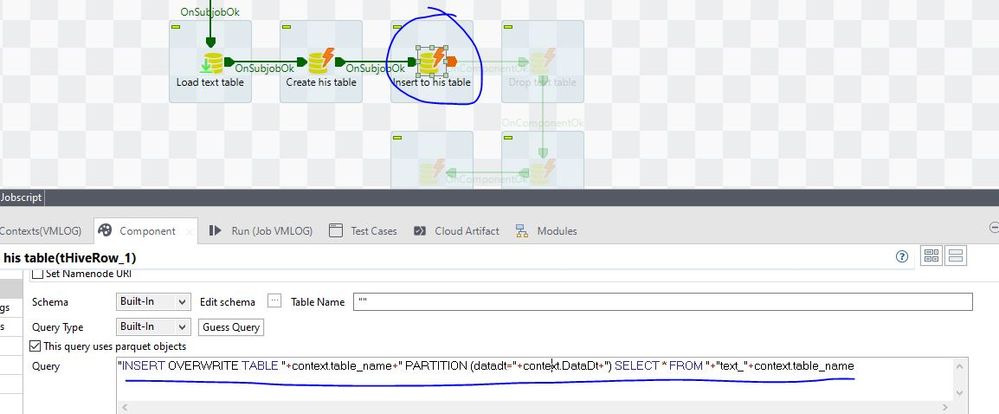Click the OnSubjobOk link label before Create his table

click(x=264, y=68)
